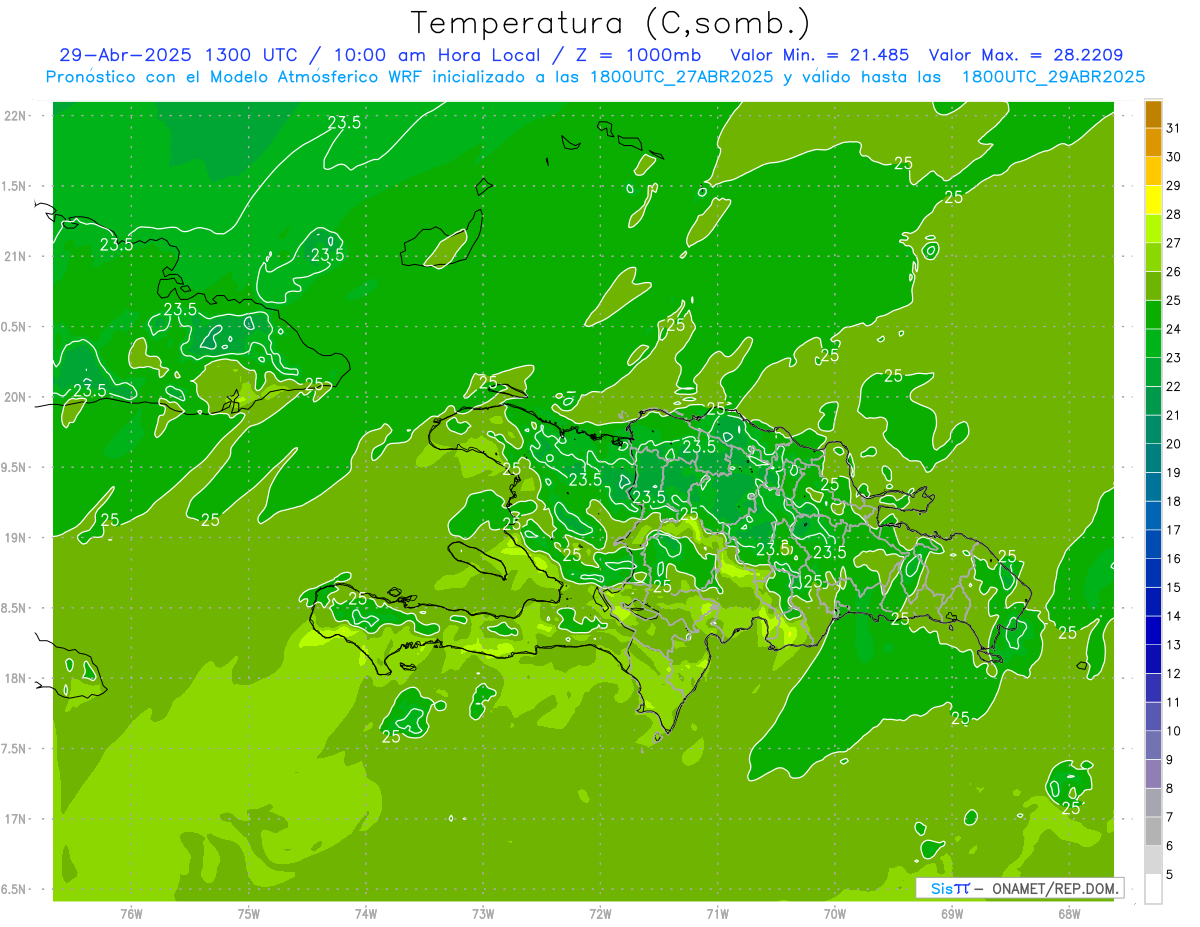
Task: Click the '1800UTC_29ABR2025' valid-until time
Action: coord(1053,77)
